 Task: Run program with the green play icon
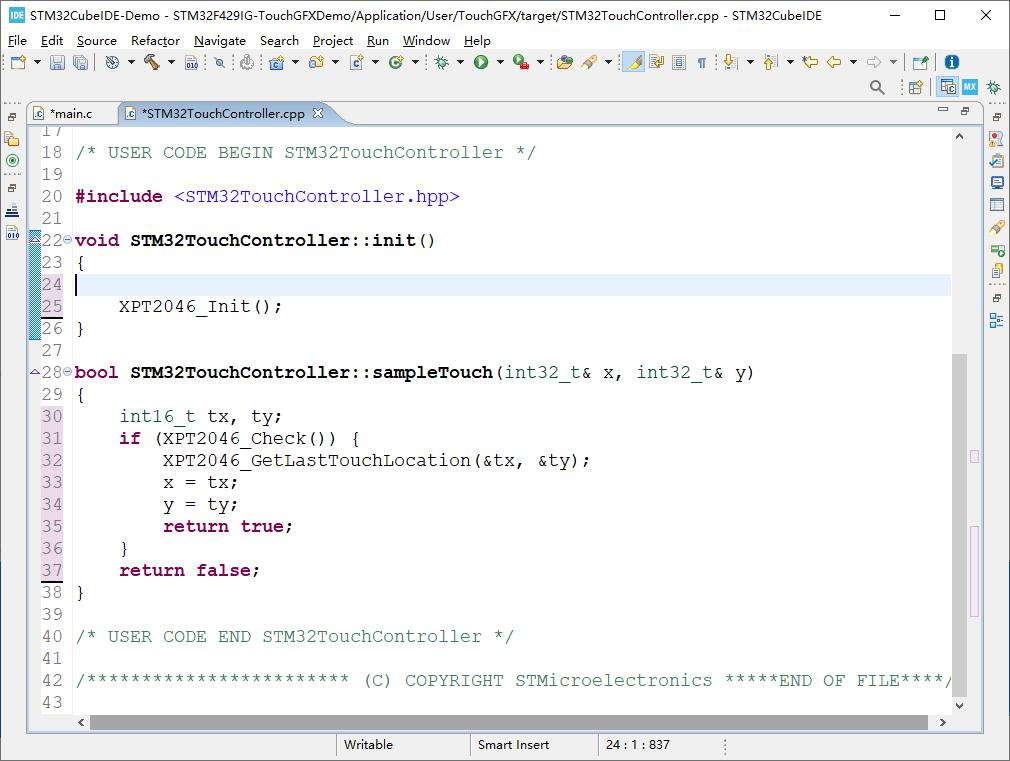tap(481, 62)
